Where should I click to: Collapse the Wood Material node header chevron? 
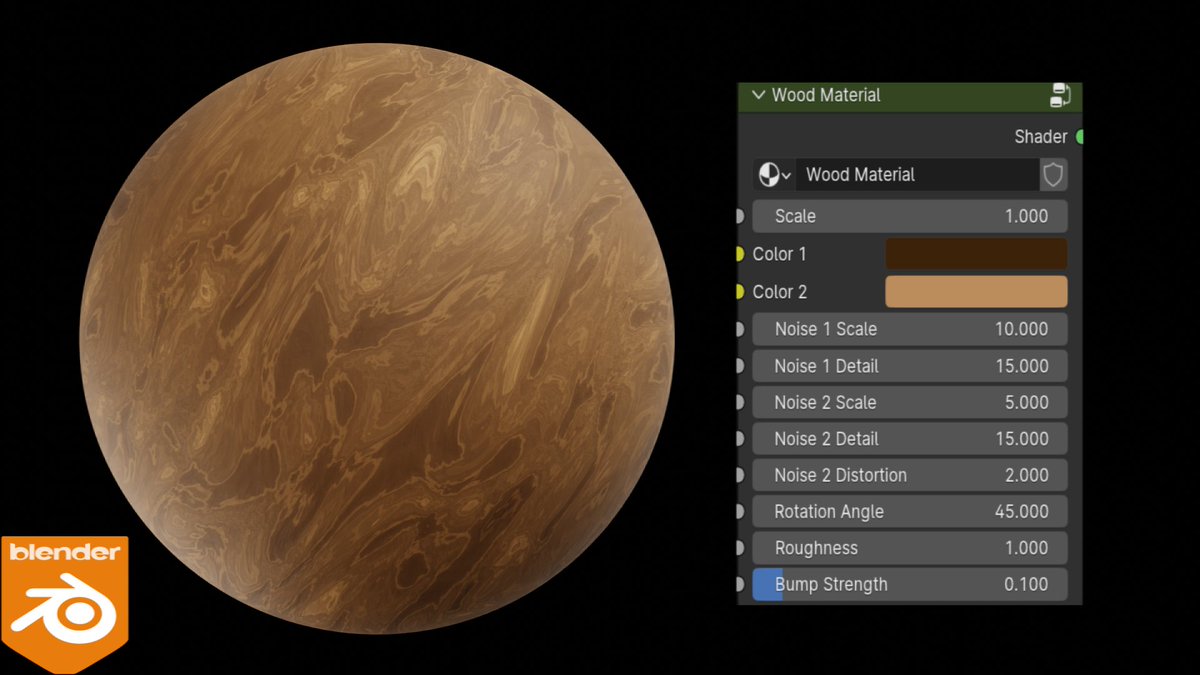pos(758,96)
